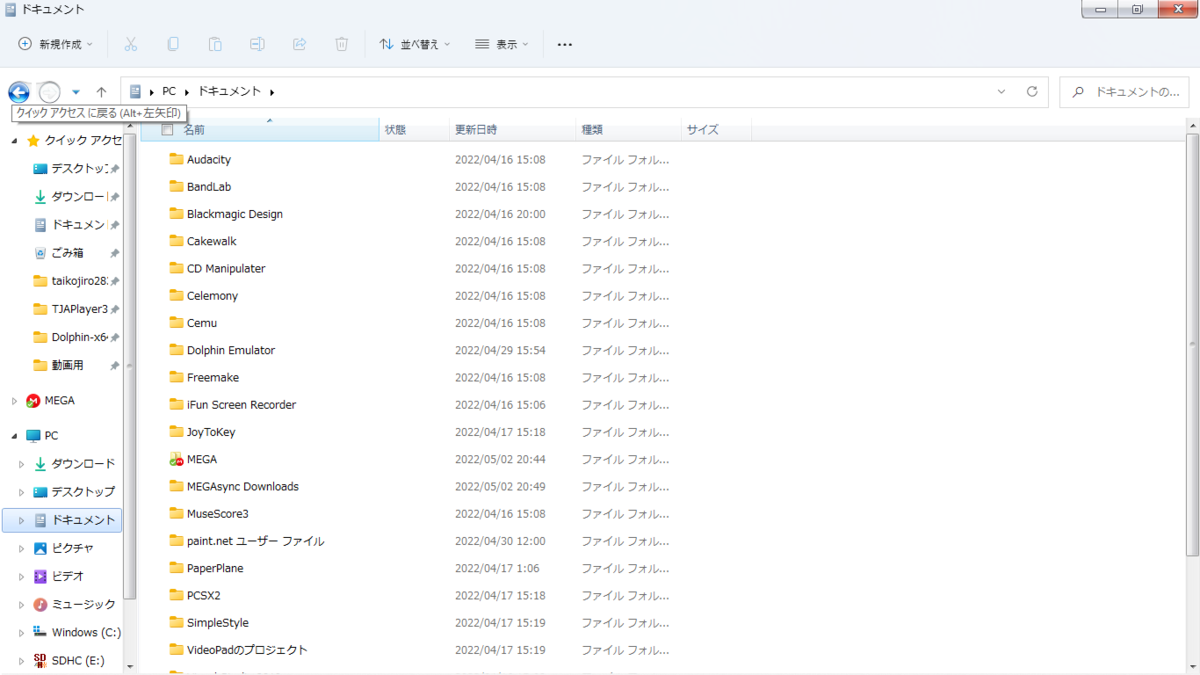This screenshot has width=1200, height=675.
Task: Sort by the サイズ column header
Action: coord(716,130)
